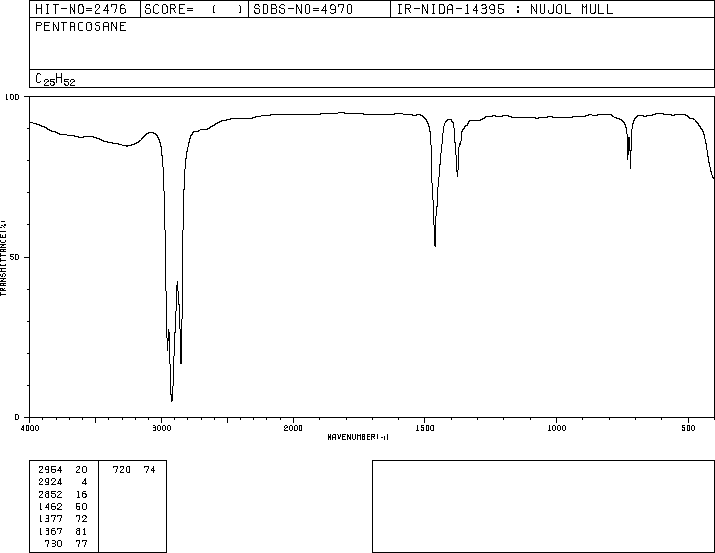Screen dimensions: 715x553
Task: Click the empty remarks box at bottom right
Action: click(x=543, y=506)
